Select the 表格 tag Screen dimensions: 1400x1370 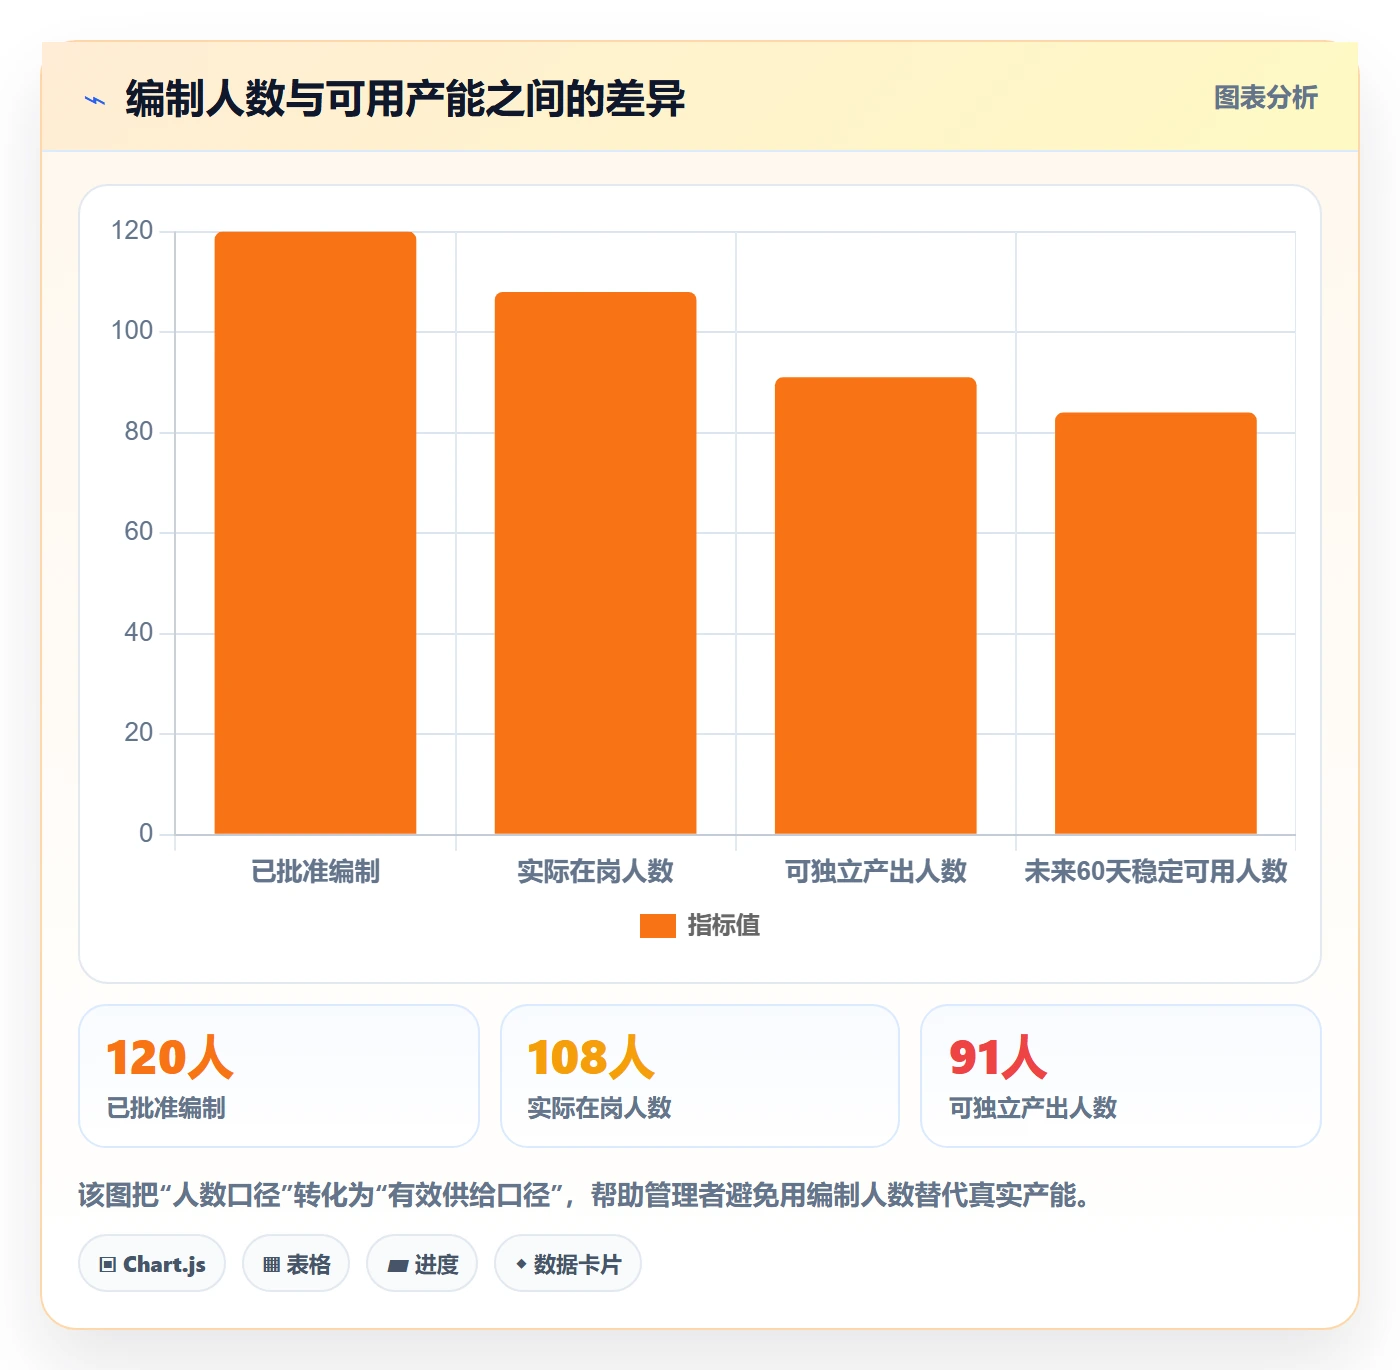tap(296, 1264)
